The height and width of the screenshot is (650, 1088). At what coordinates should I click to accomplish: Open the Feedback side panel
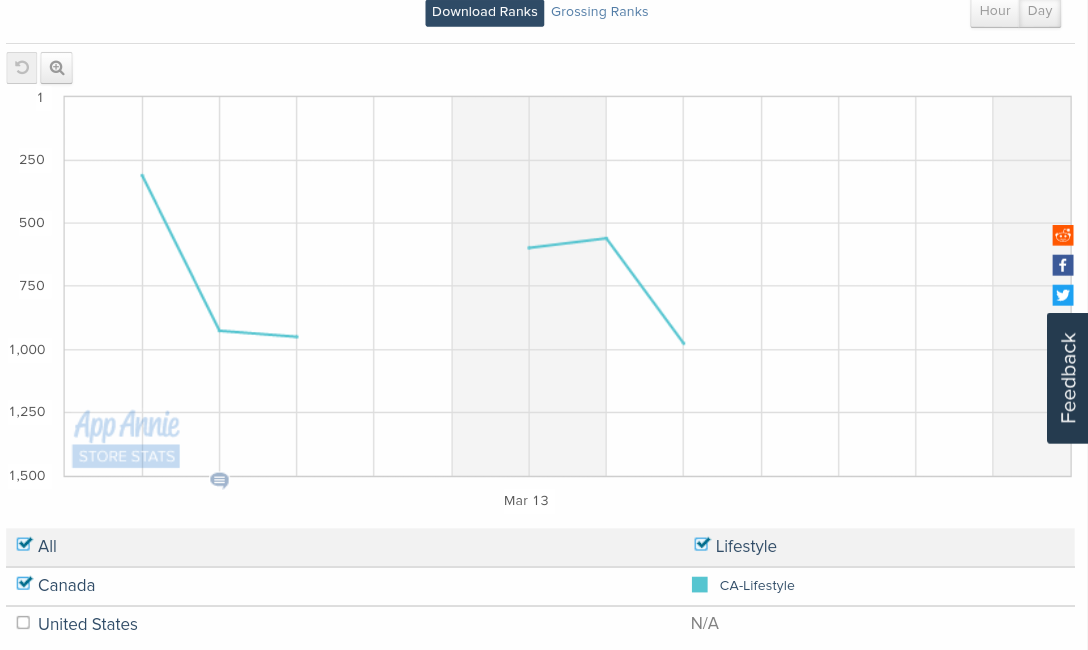(x=1068, y=378)
